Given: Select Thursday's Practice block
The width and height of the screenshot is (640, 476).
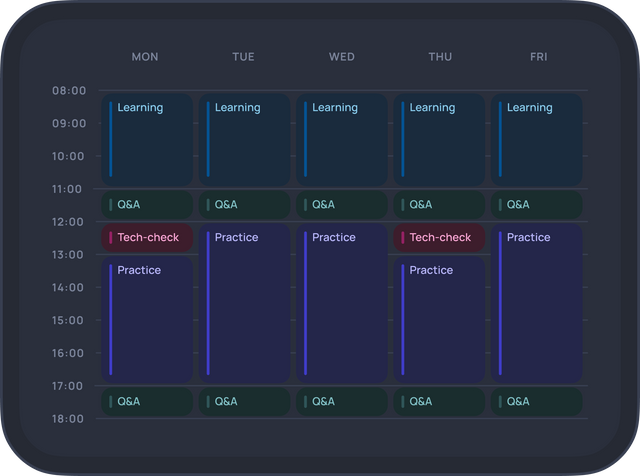Looking at the screenshot, I should (x=438, y=320).
